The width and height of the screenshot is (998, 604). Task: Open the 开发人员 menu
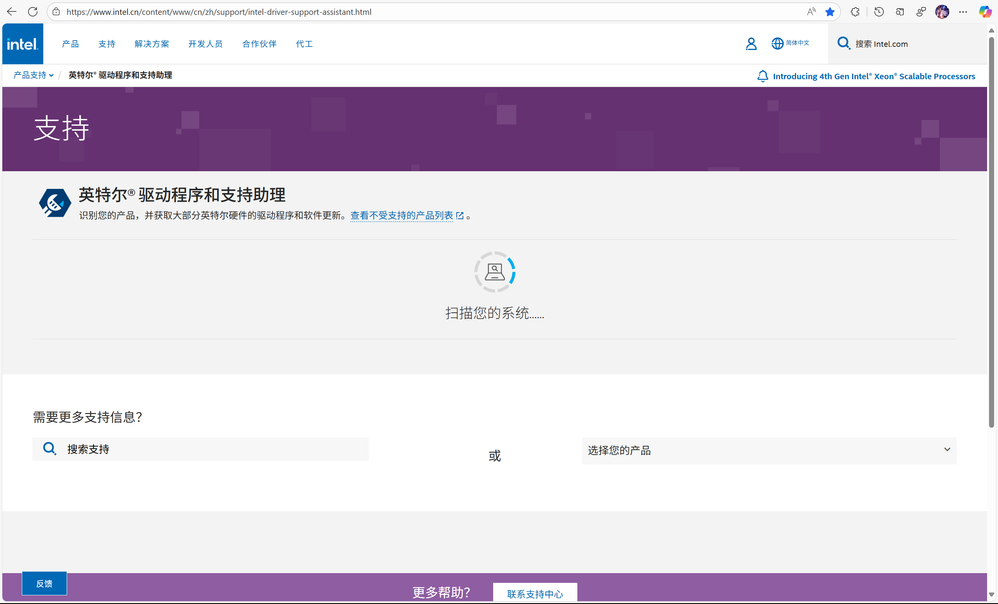tap(205, 44)
